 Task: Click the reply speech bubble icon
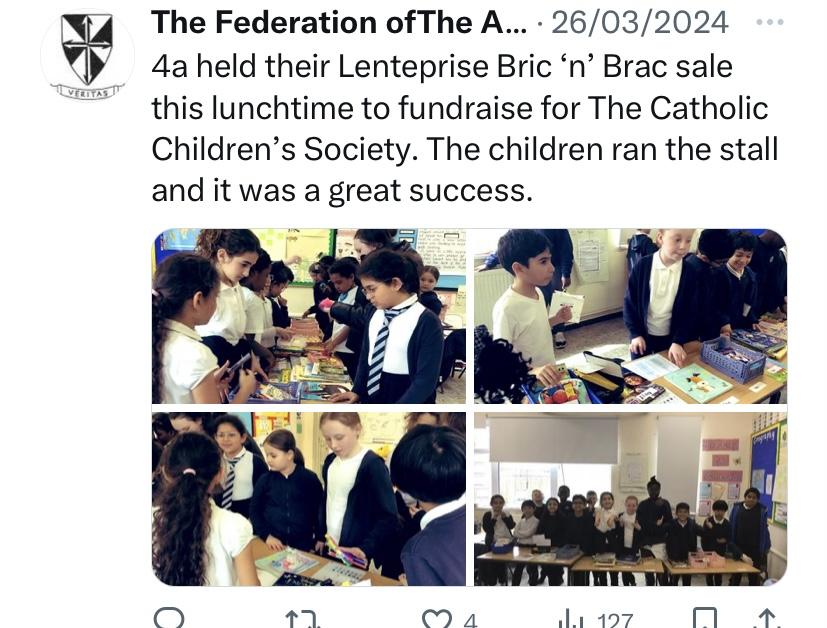[x=169, y=618]
